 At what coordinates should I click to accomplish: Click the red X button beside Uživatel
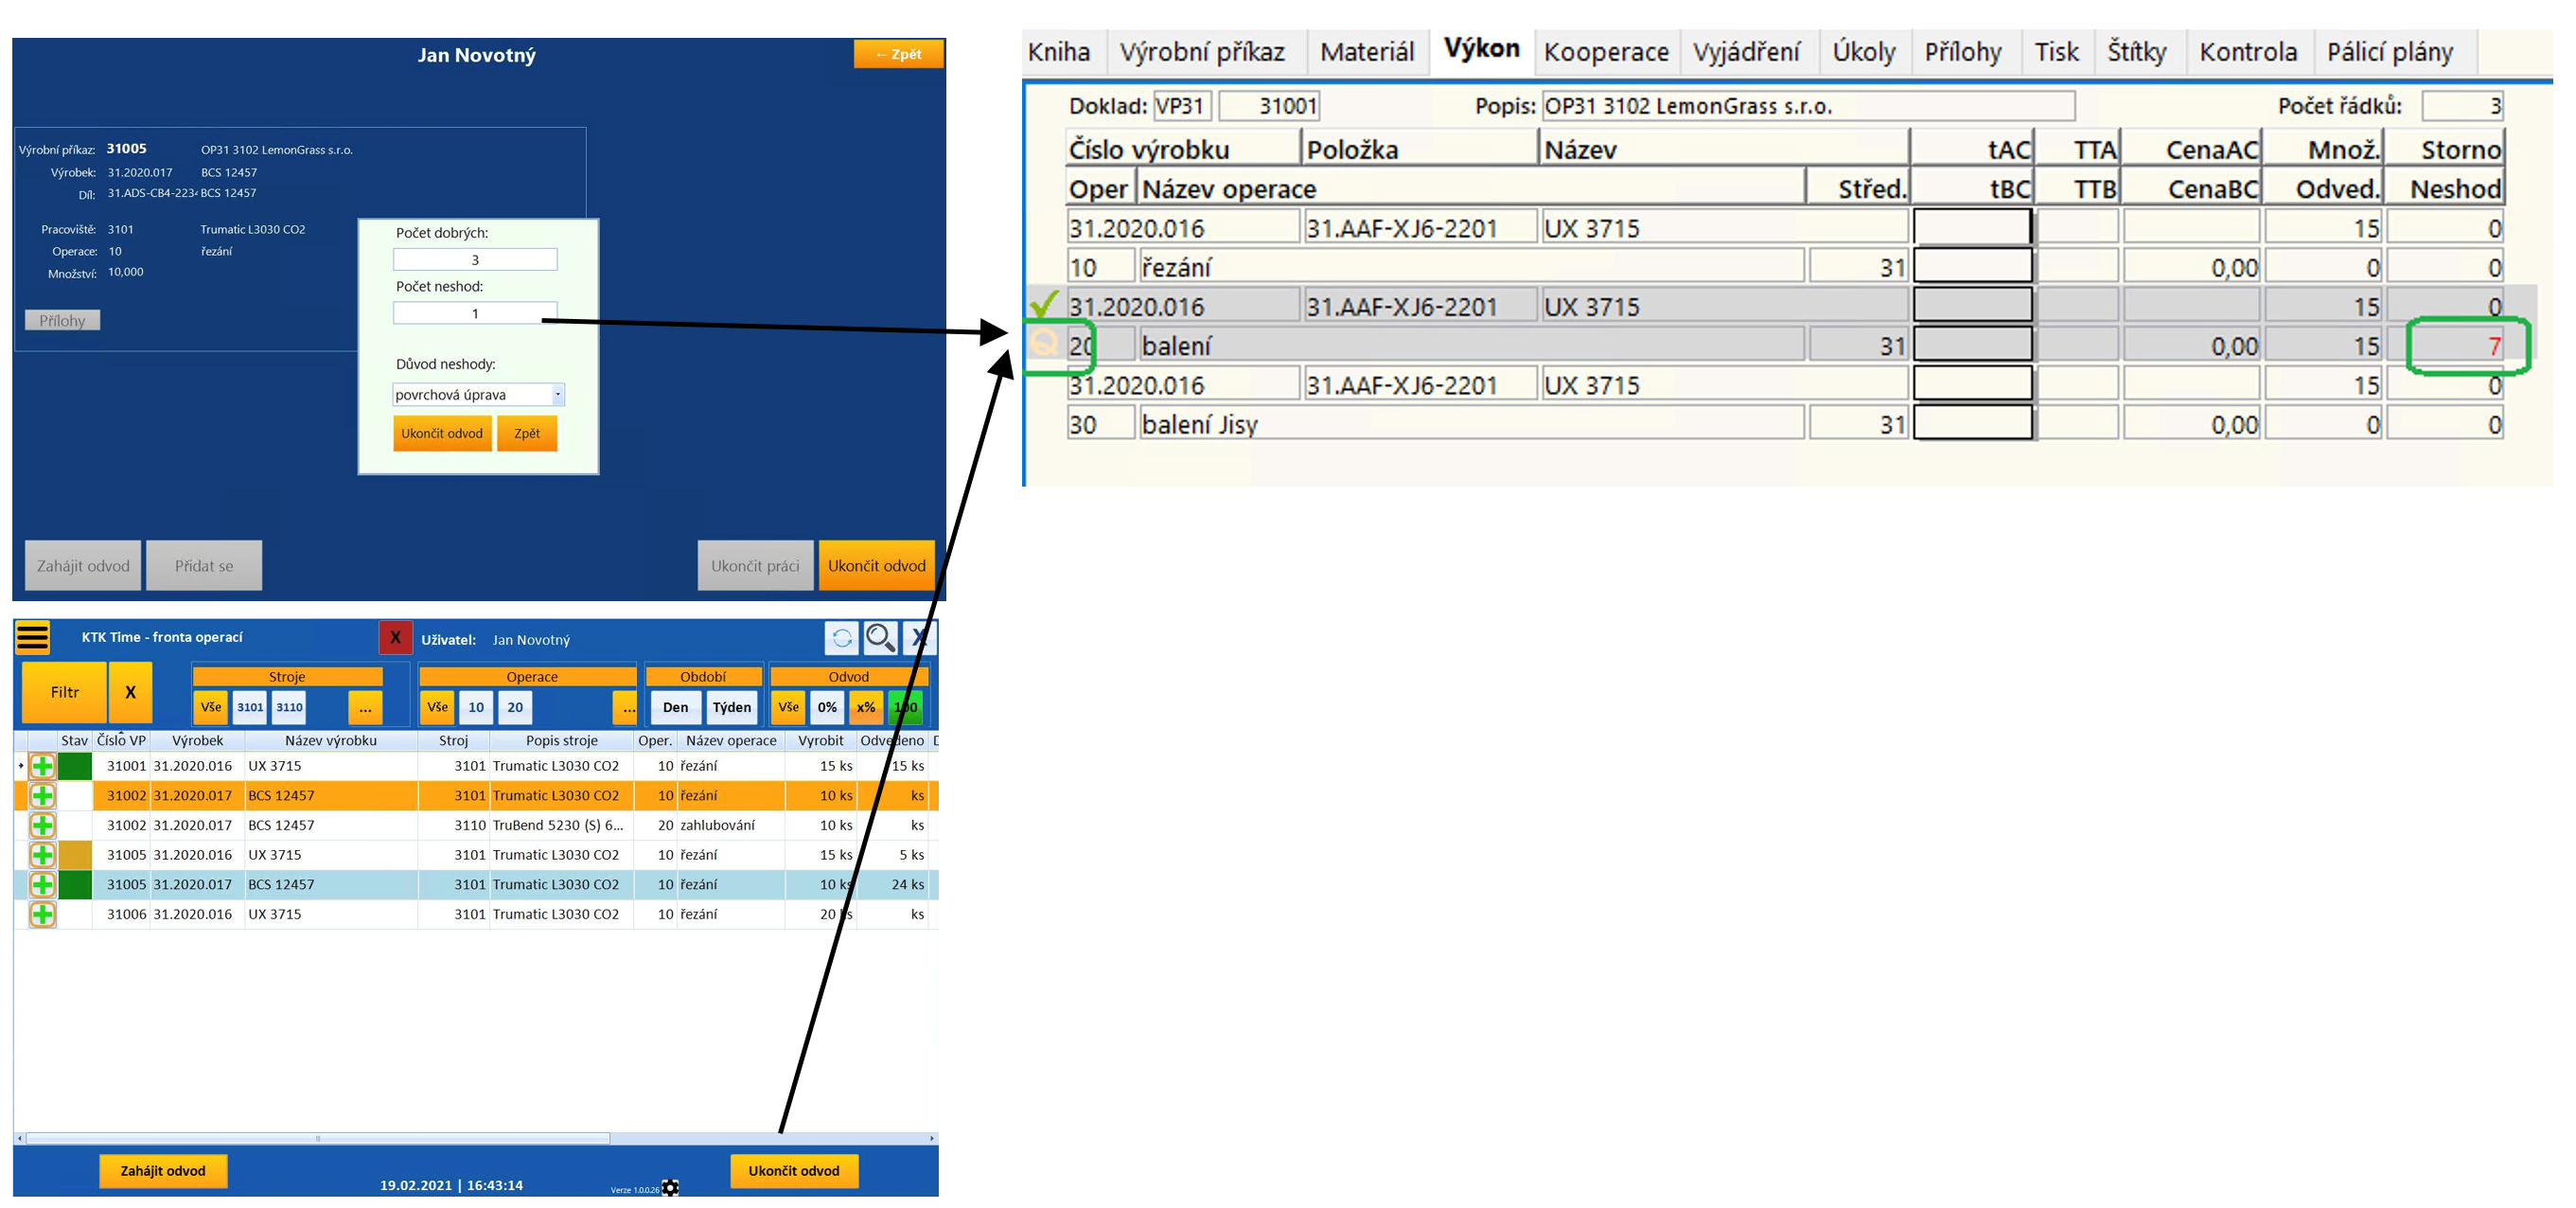point(395,637)
